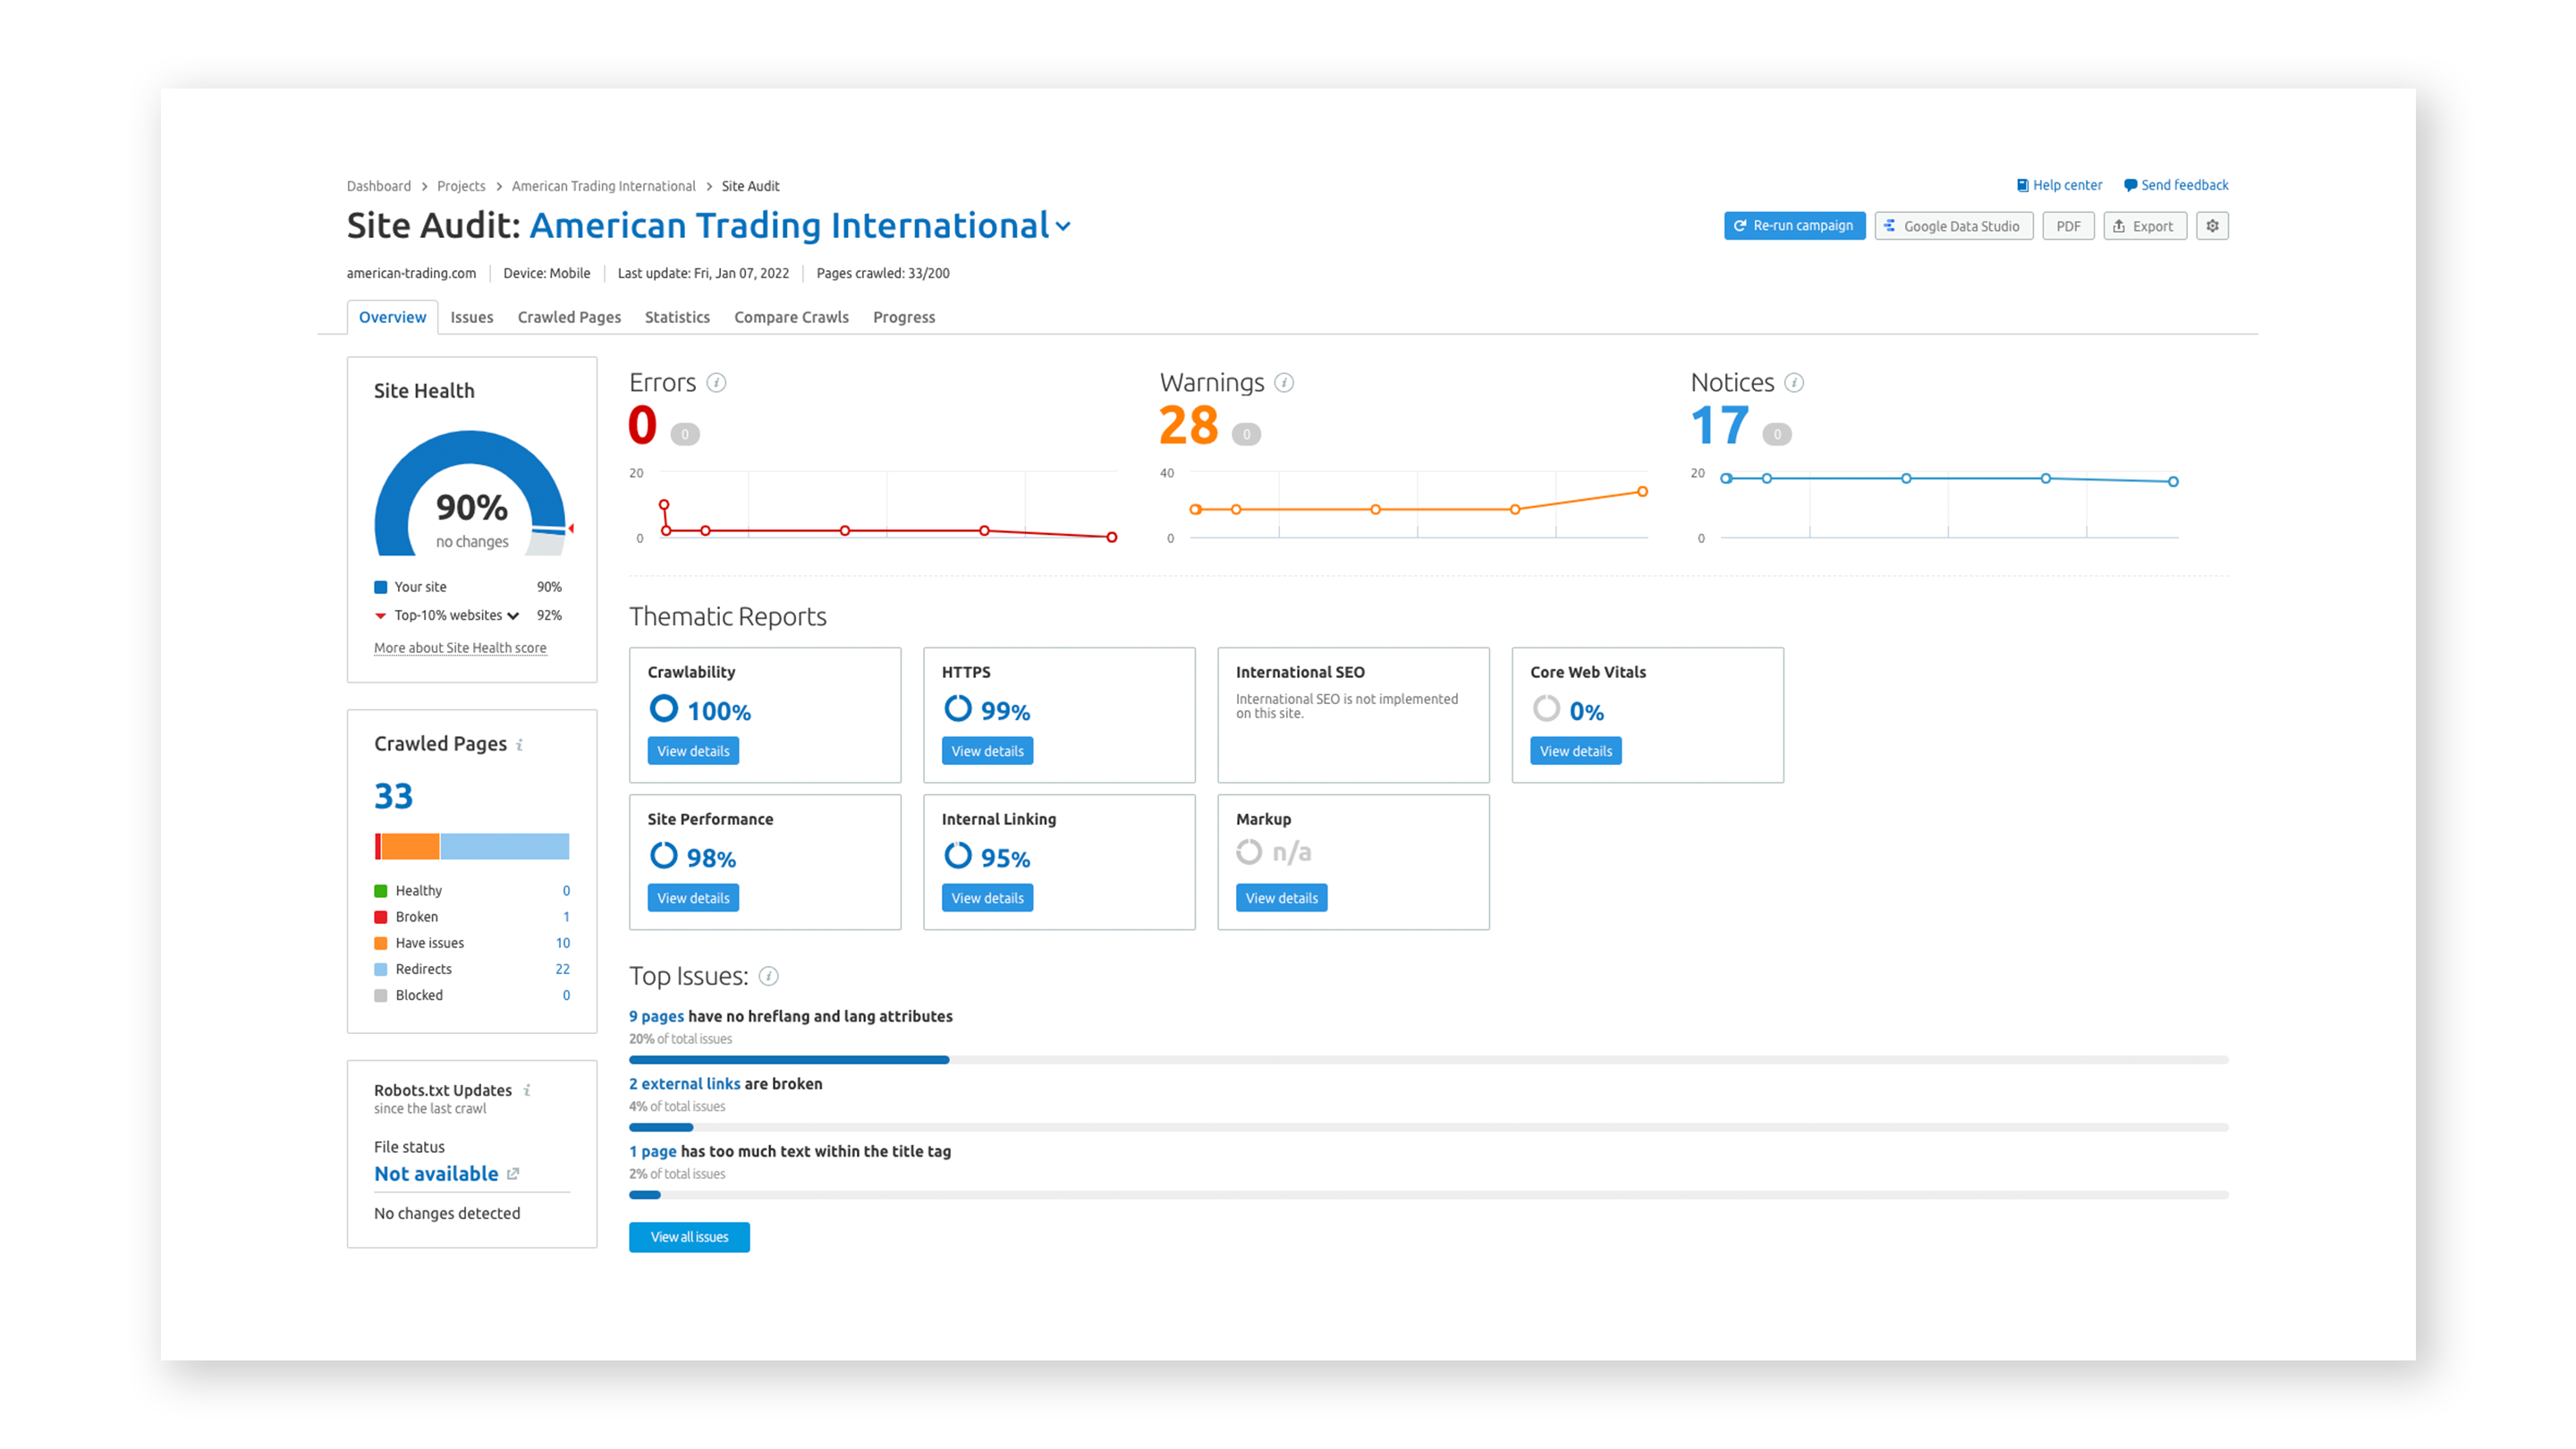
Task: Click the blue Redirects segment in crawled pages bar
Action: [x=504, y=846]
